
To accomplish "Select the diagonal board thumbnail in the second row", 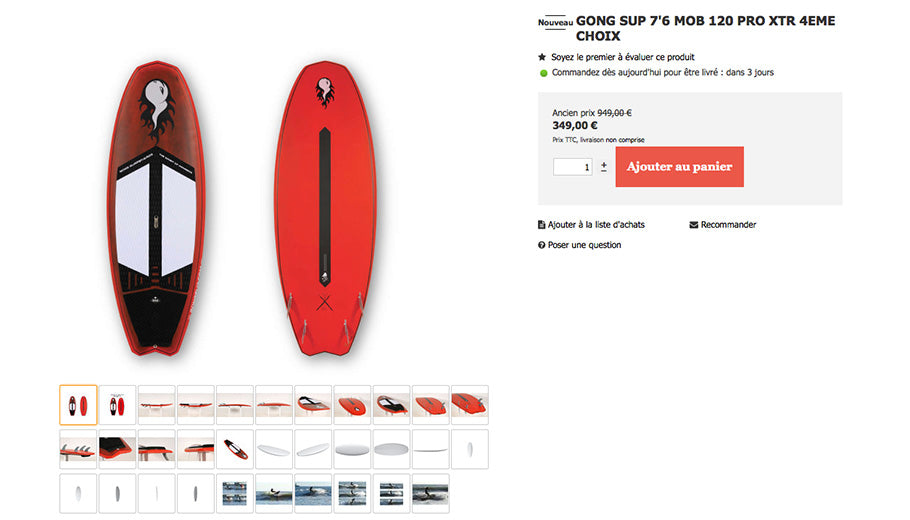I will tap(235, 449).
